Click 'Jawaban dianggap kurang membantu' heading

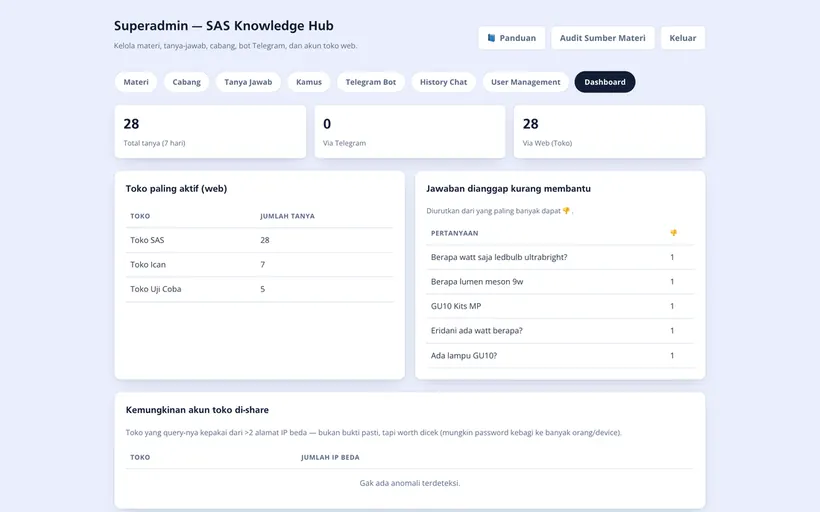point(508,189)
